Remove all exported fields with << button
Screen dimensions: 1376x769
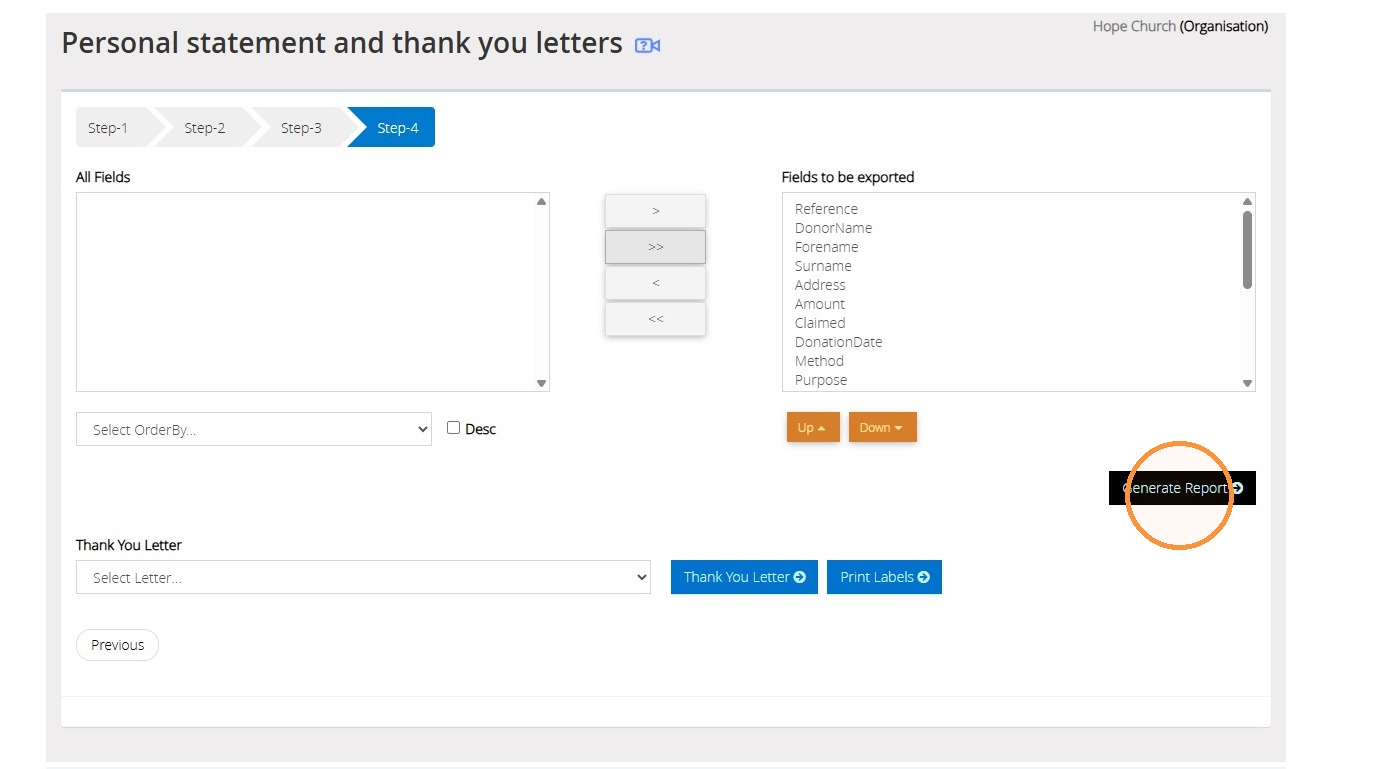(655, 319)
